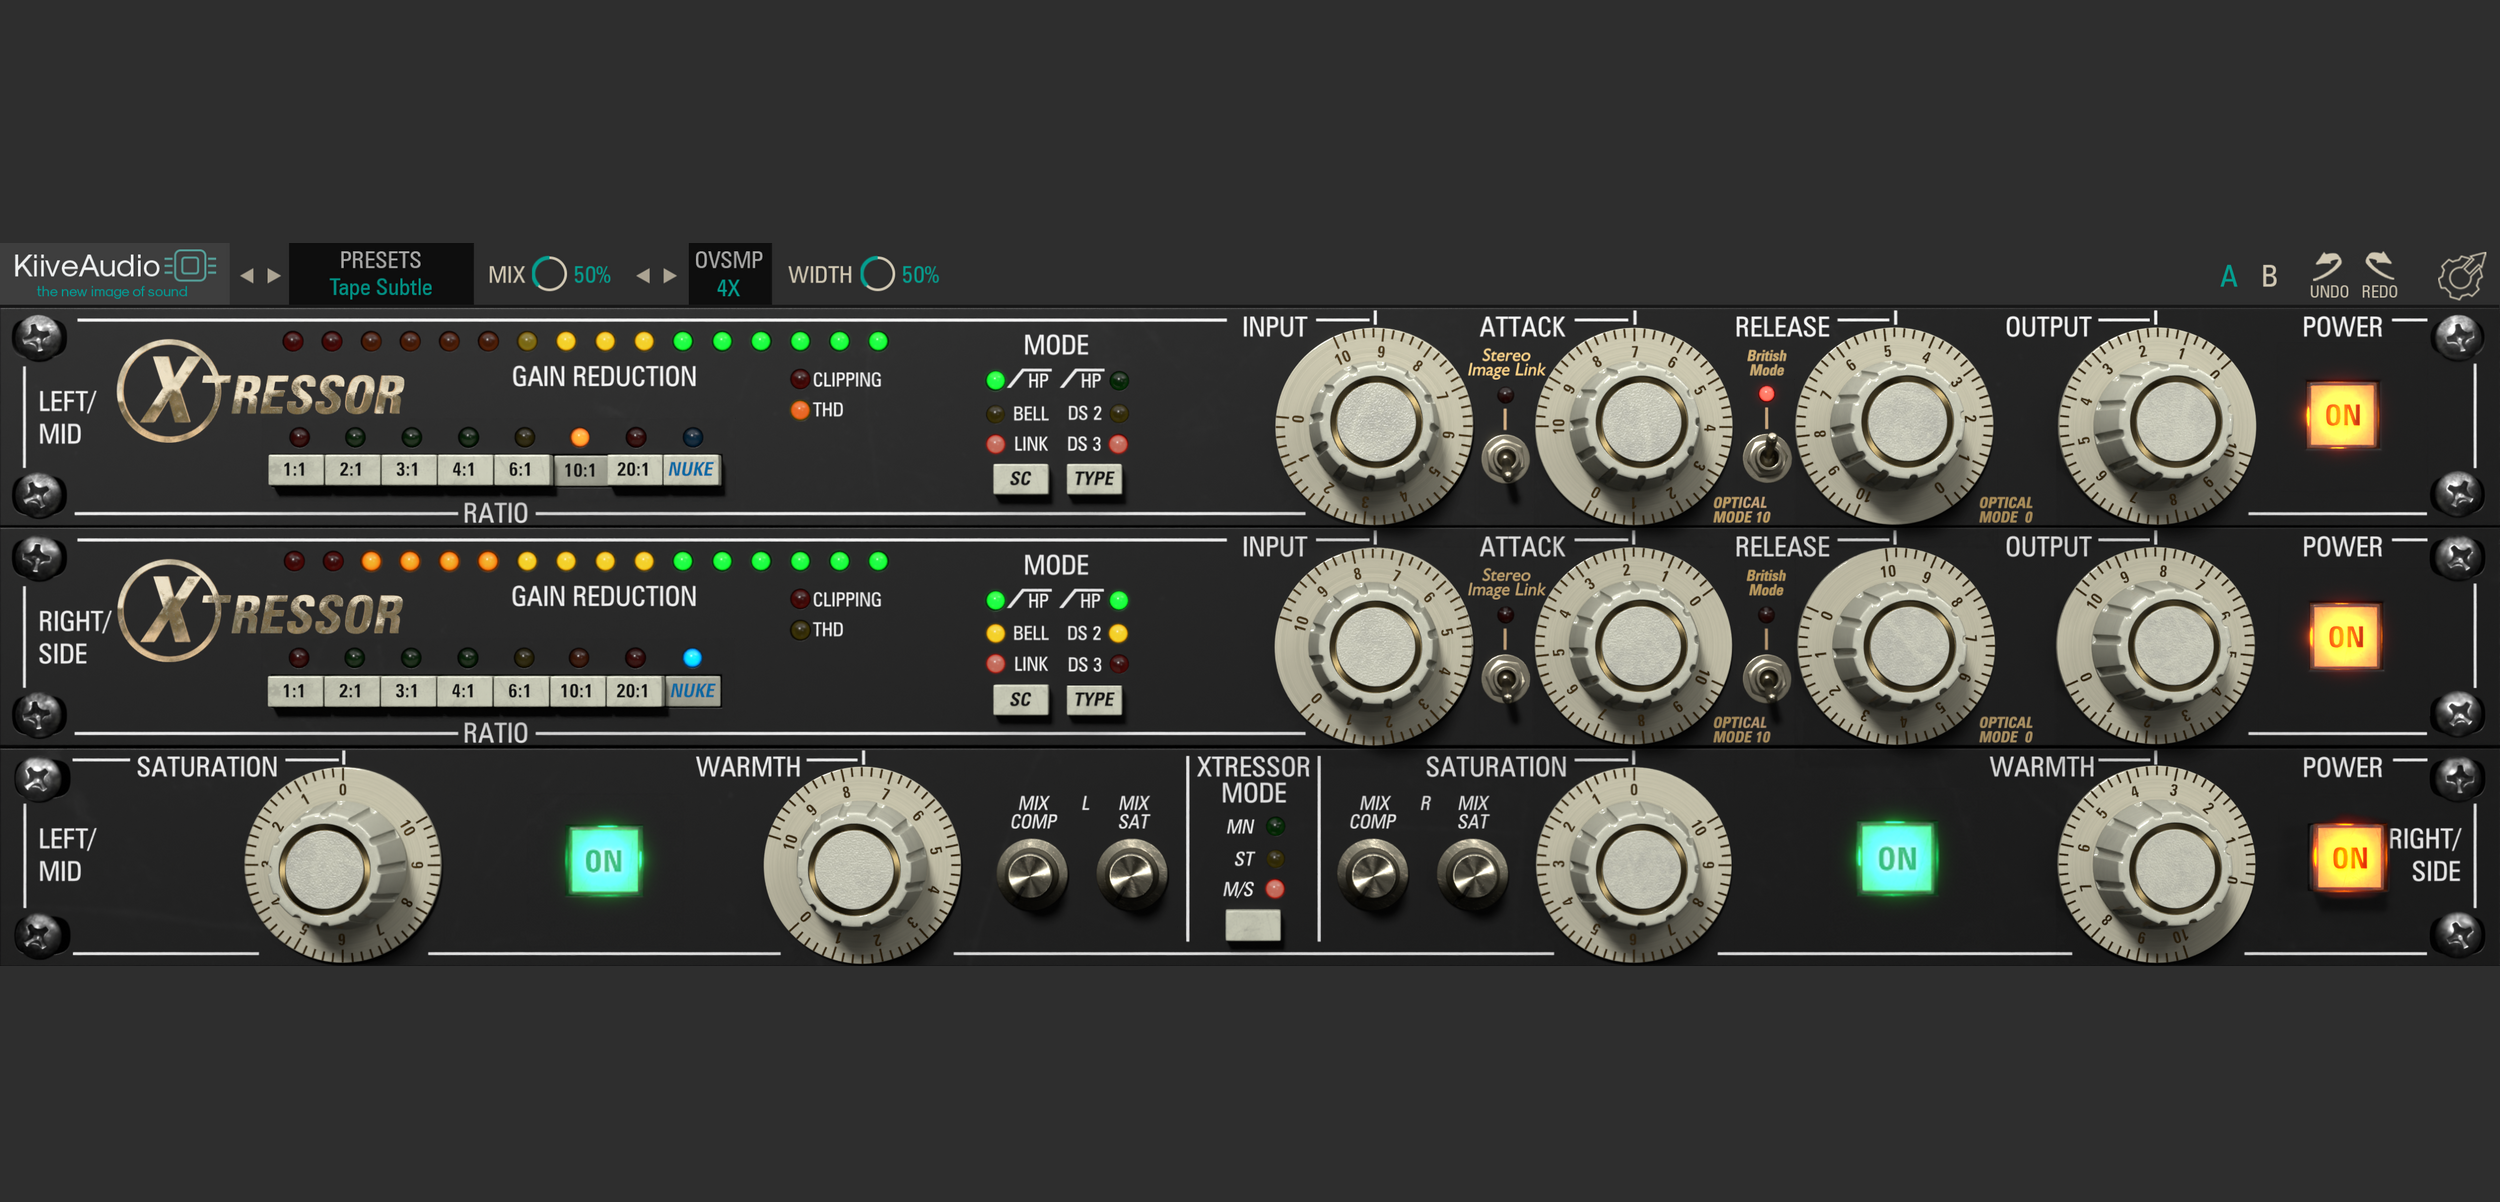Select 2:1 ratio on Right/Side channel

click(x=350, y=691)
